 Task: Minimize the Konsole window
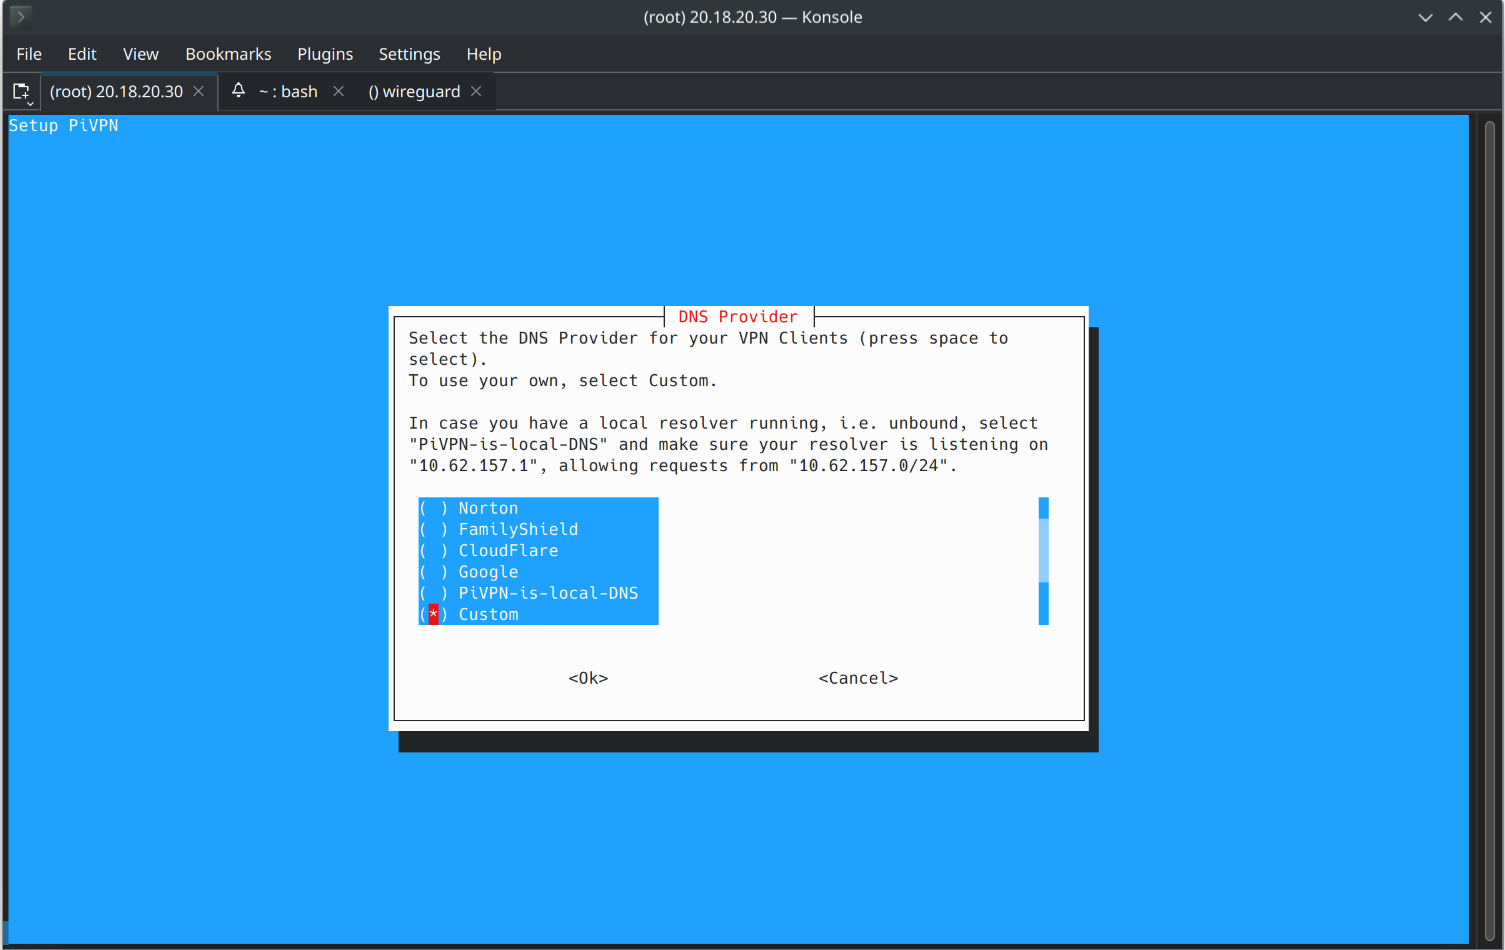point(1425,17)
